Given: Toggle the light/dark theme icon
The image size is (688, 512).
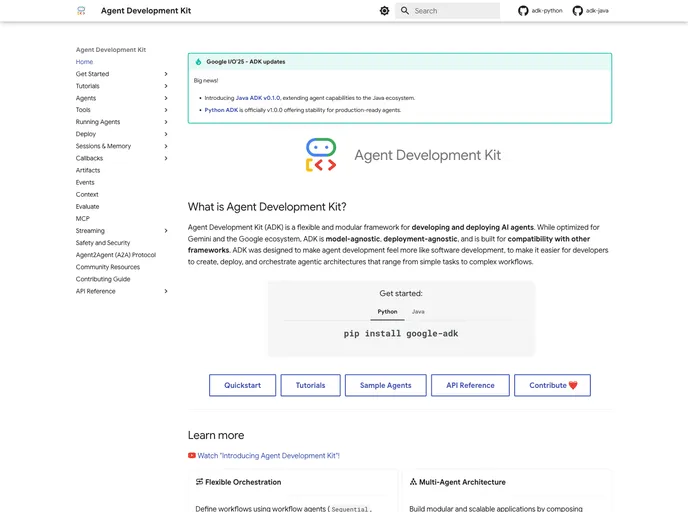Looking at the screenshot, I should pos(384,11).
